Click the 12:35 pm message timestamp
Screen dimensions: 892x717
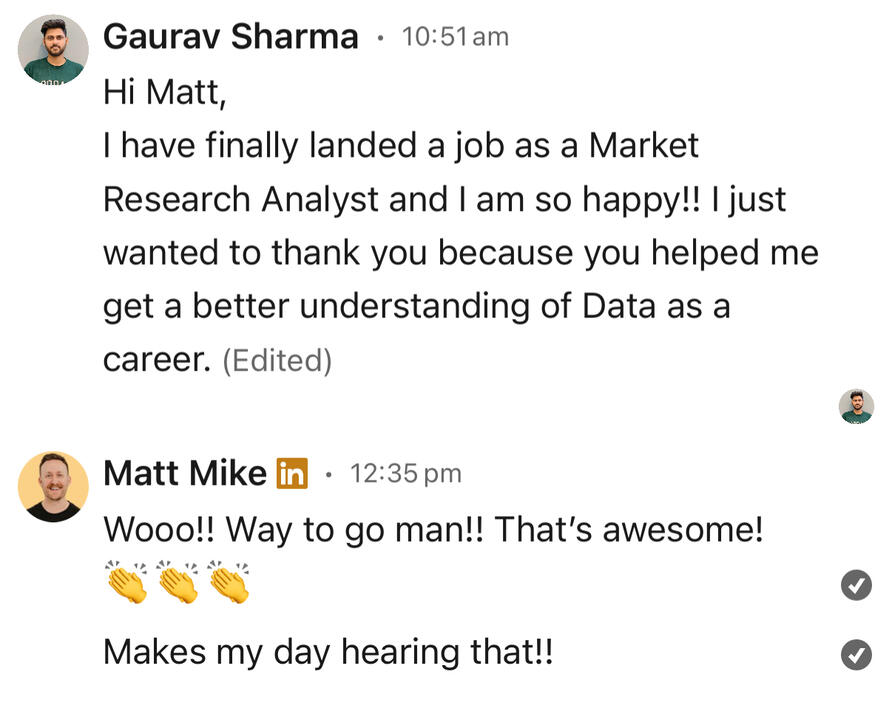405,473
